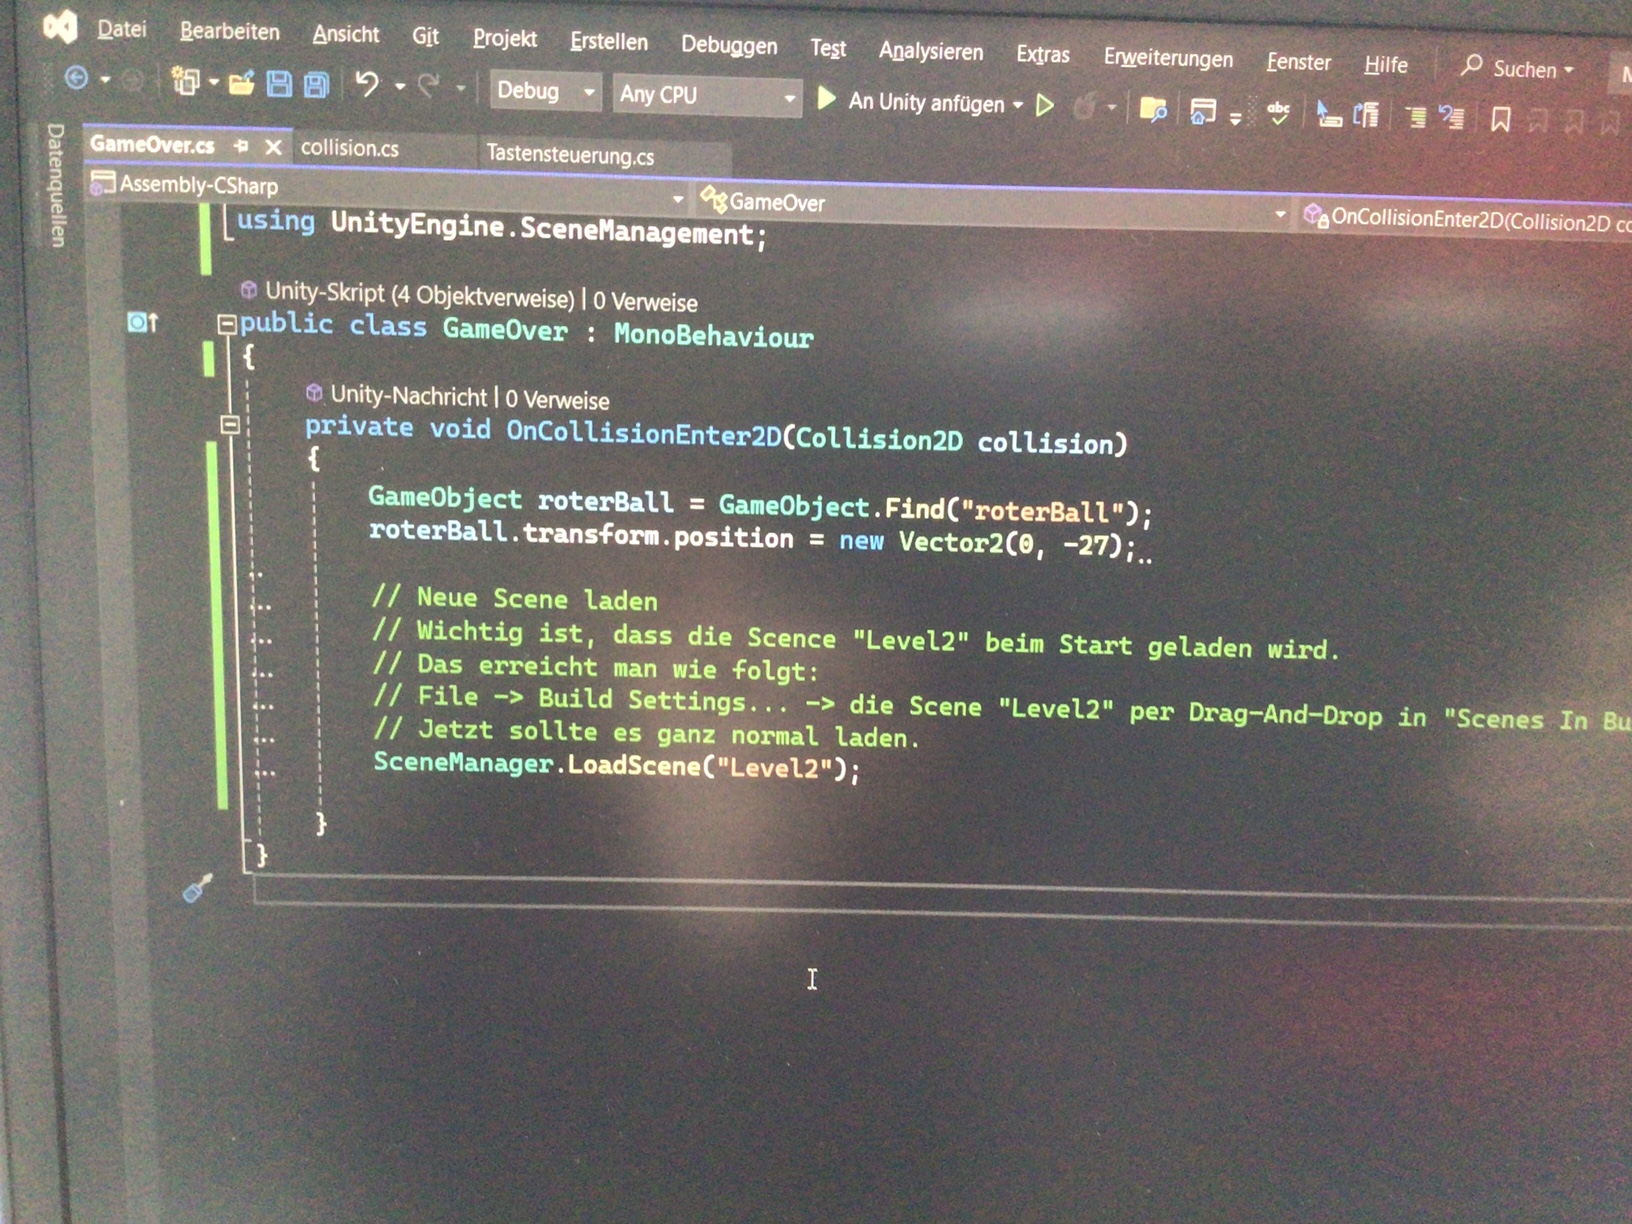This screenshot has height=1224, width=1632.
Task: Start without debugging using outlined play icon
Action: coord(1045,105)
